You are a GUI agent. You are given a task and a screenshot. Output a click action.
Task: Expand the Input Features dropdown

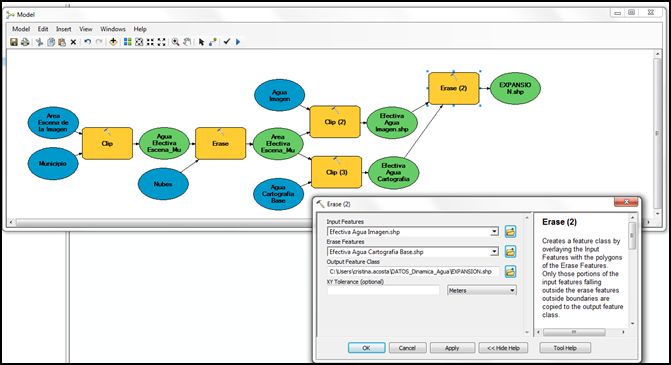pyautogui.click(x=494, y=231)
